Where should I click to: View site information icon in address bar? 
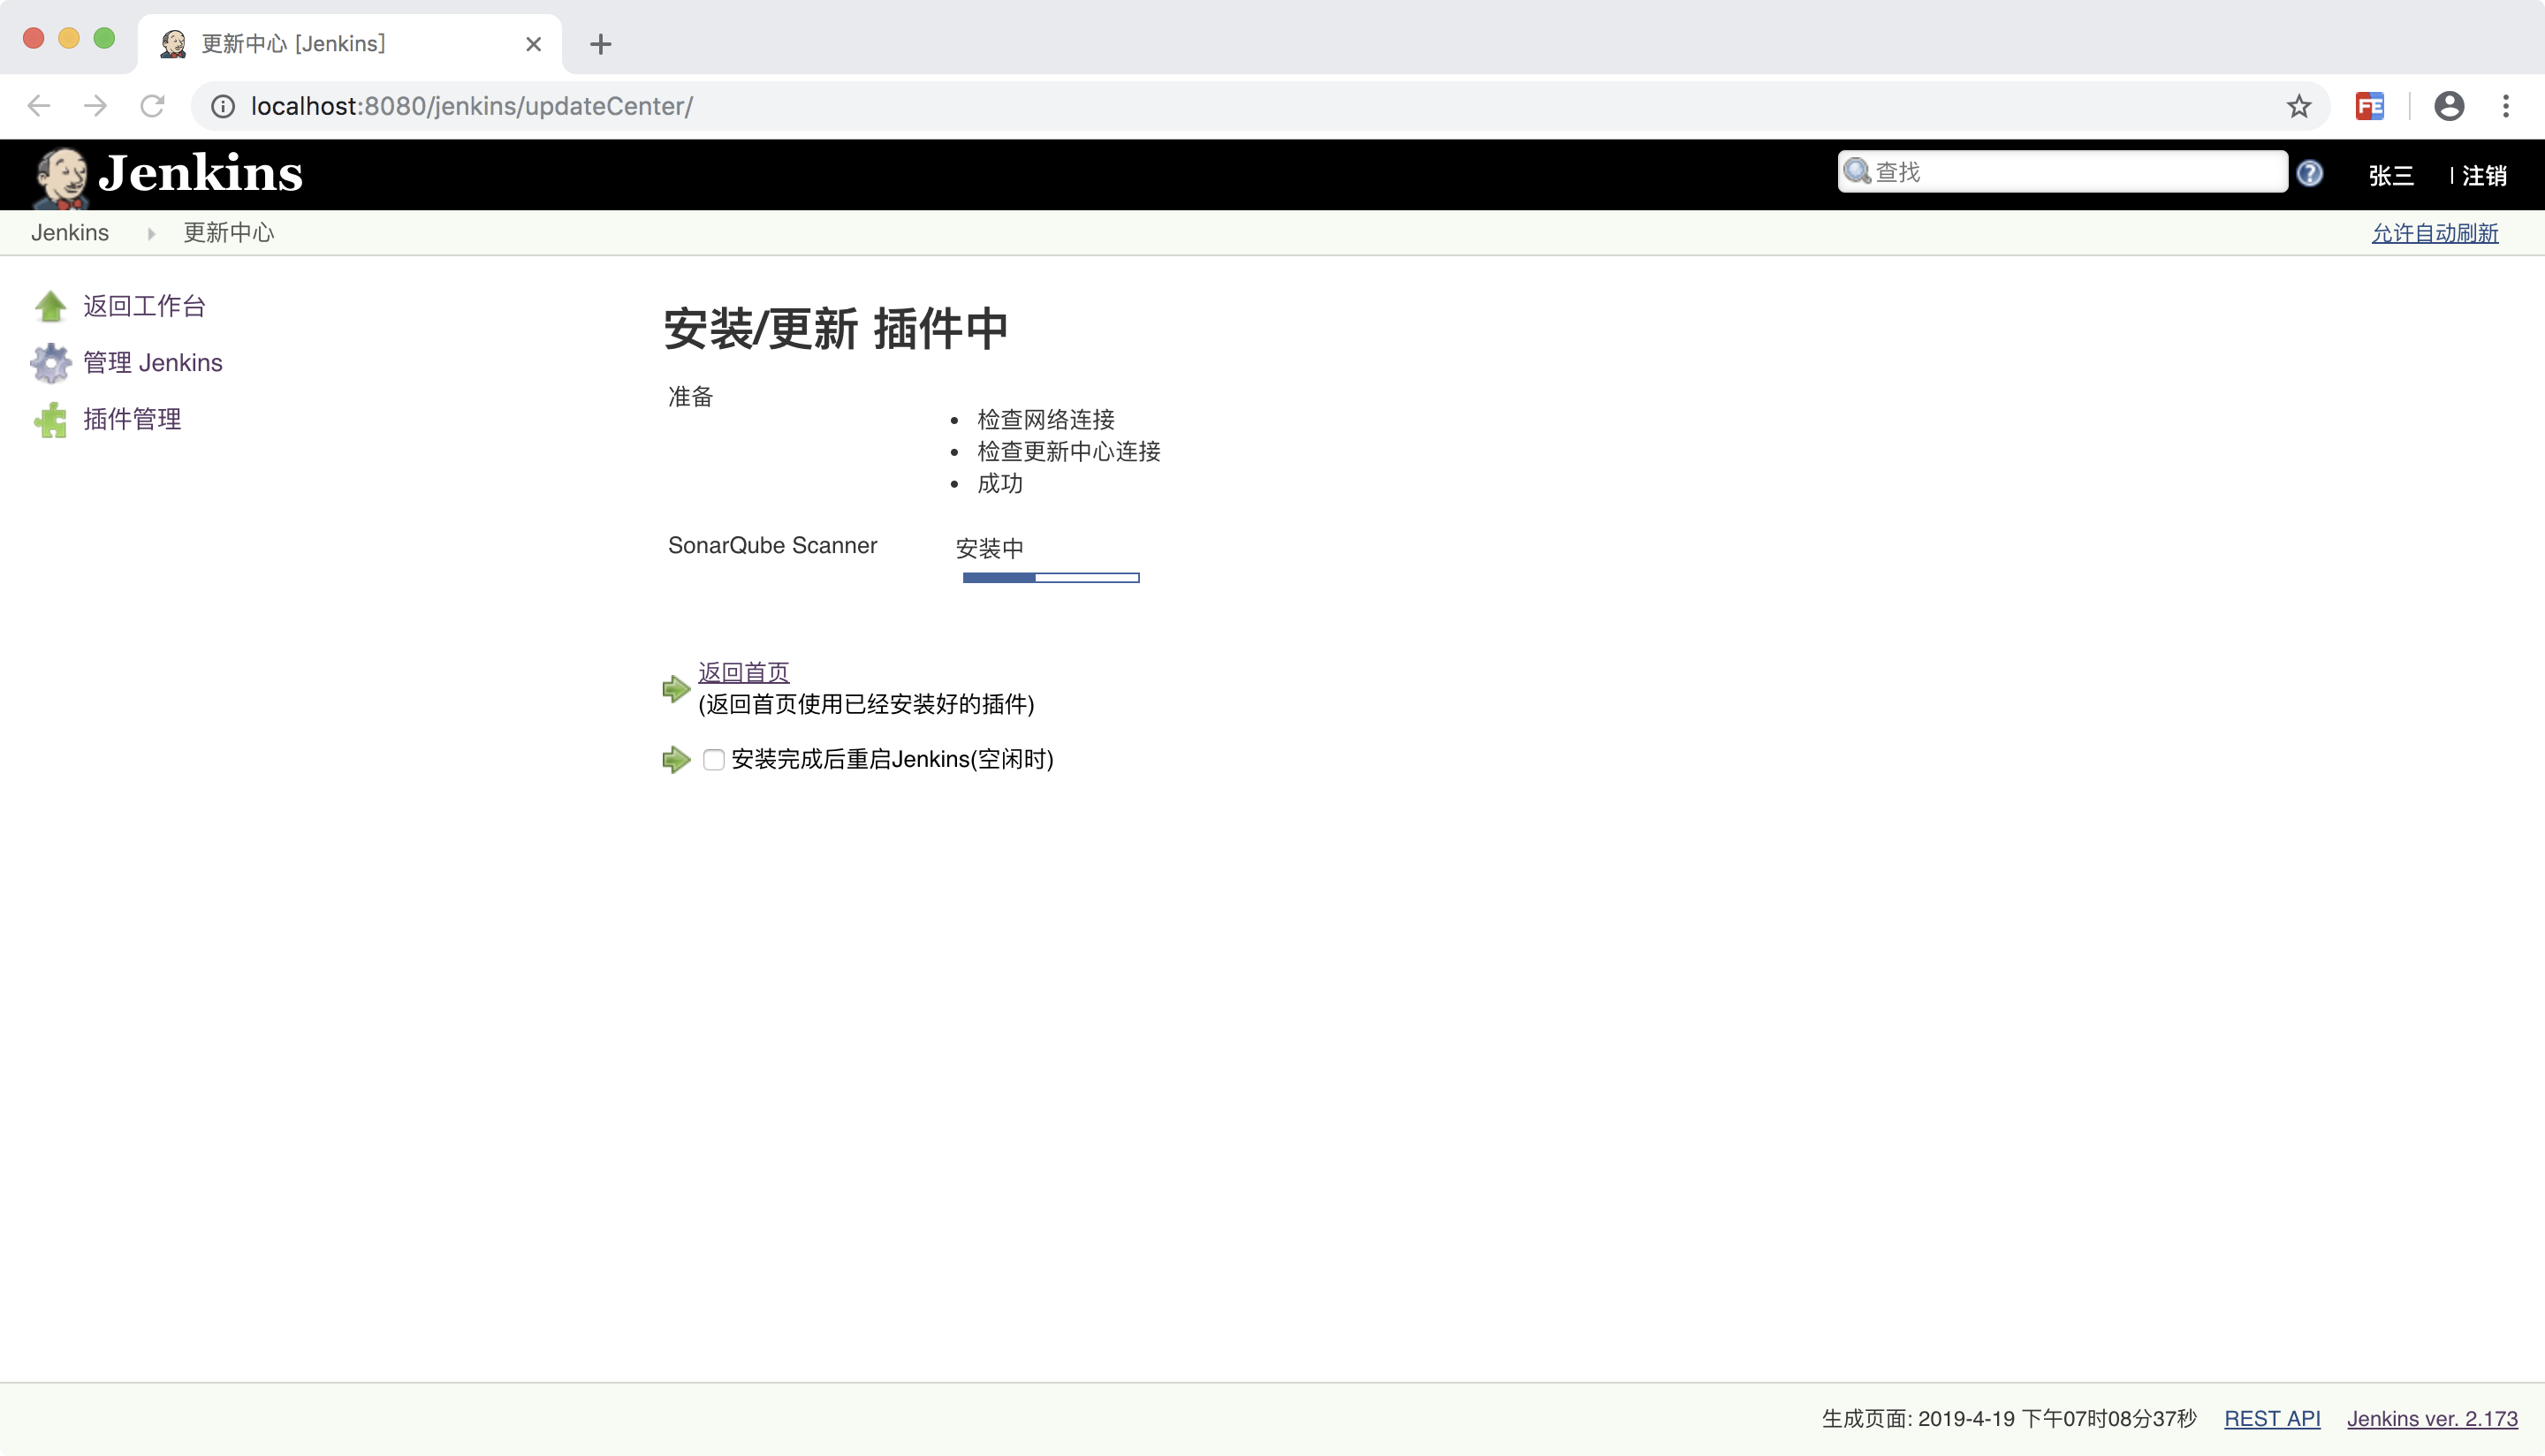[x=223, y=106]
